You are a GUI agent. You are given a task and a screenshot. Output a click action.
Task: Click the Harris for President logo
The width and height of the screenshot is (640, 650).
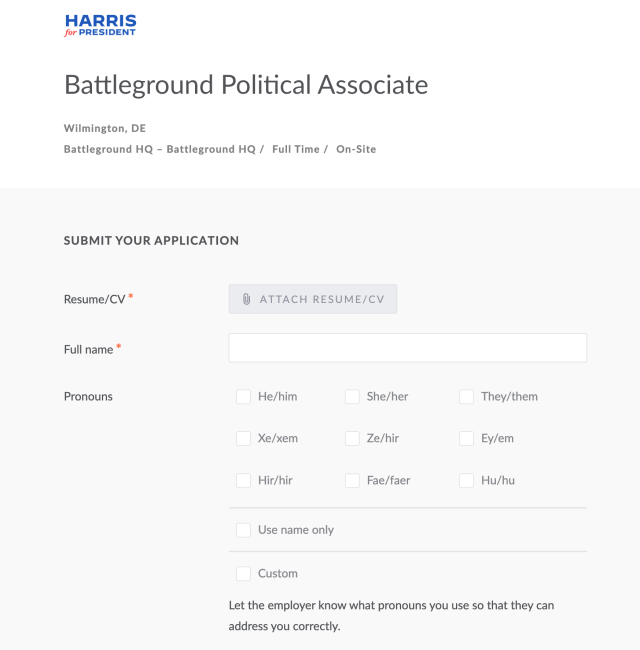tap(100, 25)
